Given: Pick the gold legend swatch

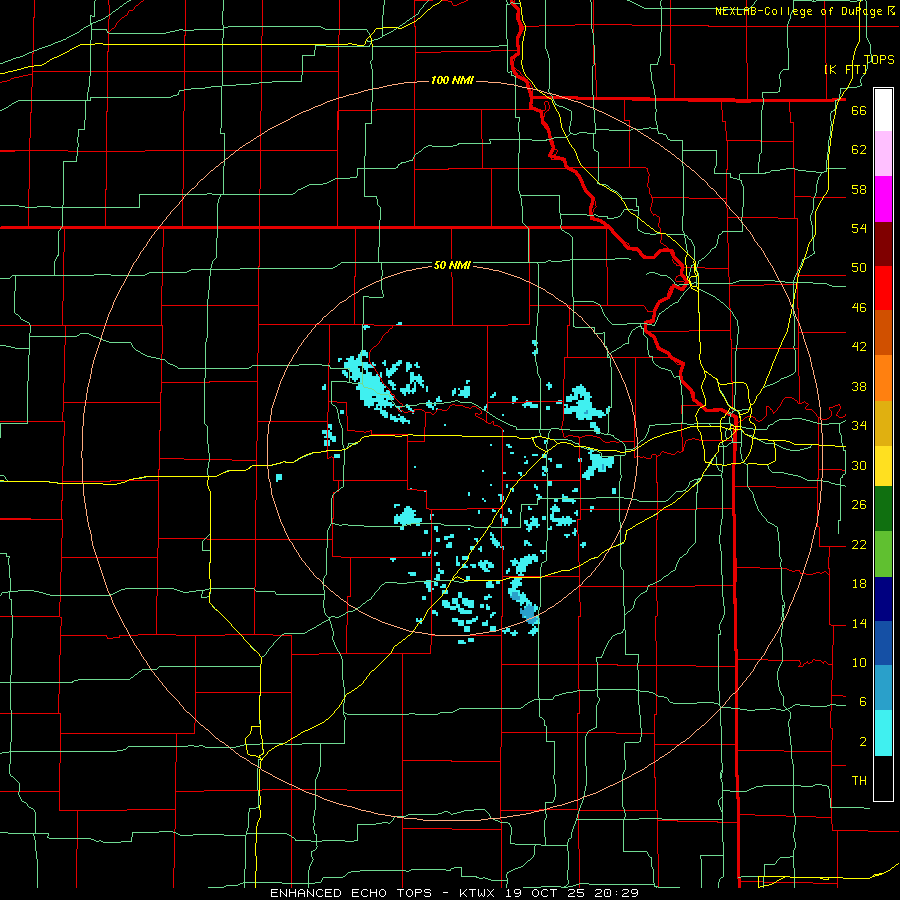Looking at the screenshot, I should click(x=883, y=423).
